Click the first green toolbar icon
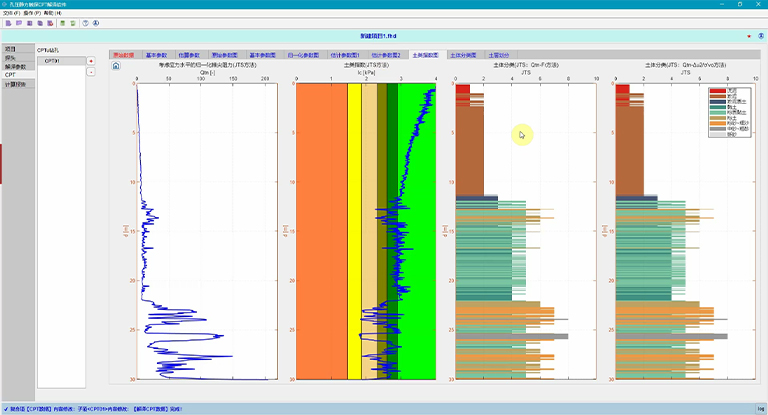Viewport: 768px width, 415px height. pyautogui.click(x=62, y=21)
